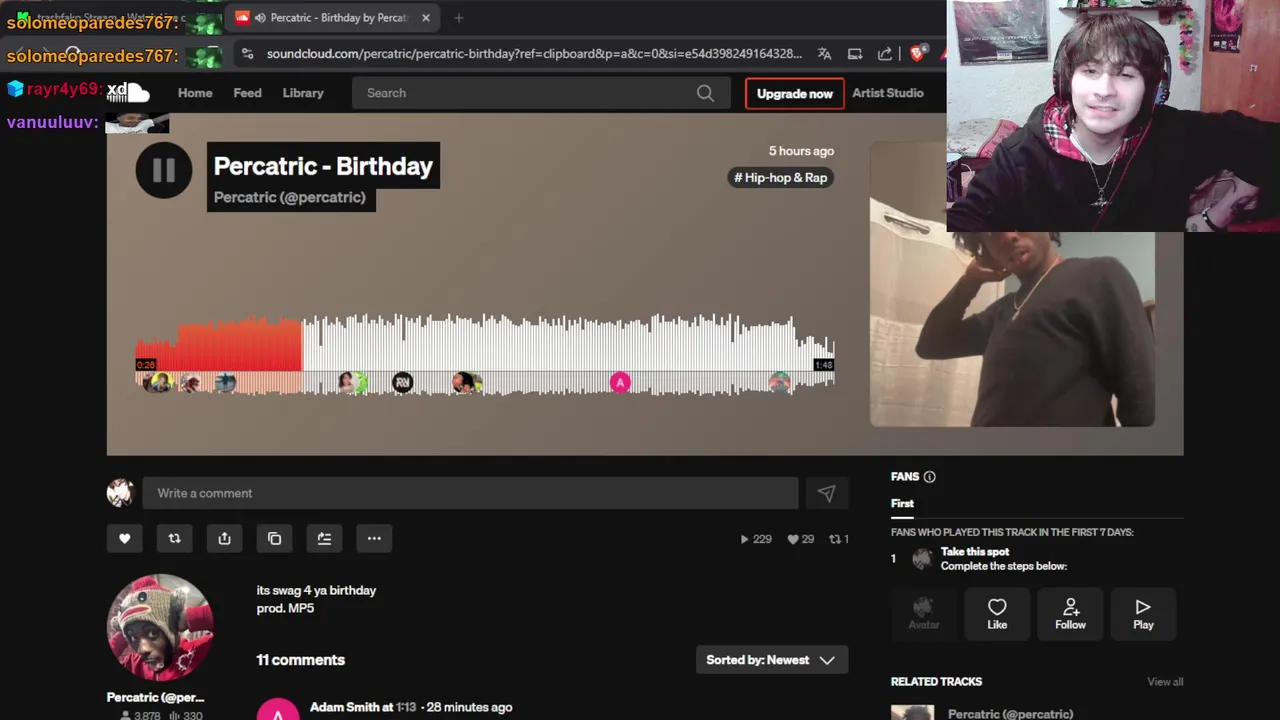Seek back within the played orange waveform

coord(220,345)
